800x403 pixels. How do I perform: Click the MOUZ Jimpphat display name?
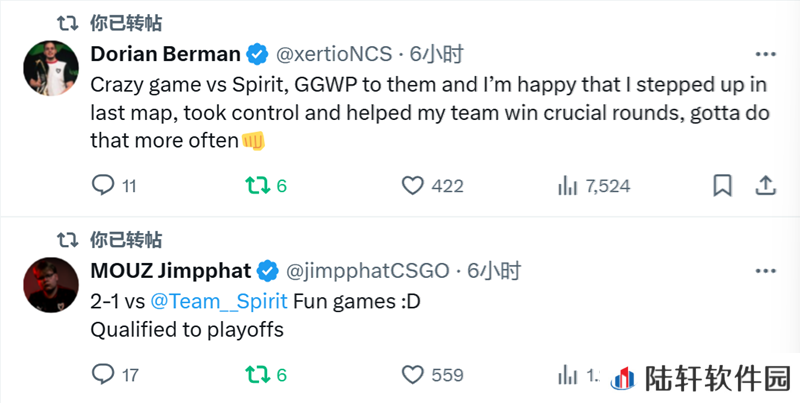click(171, 270)
